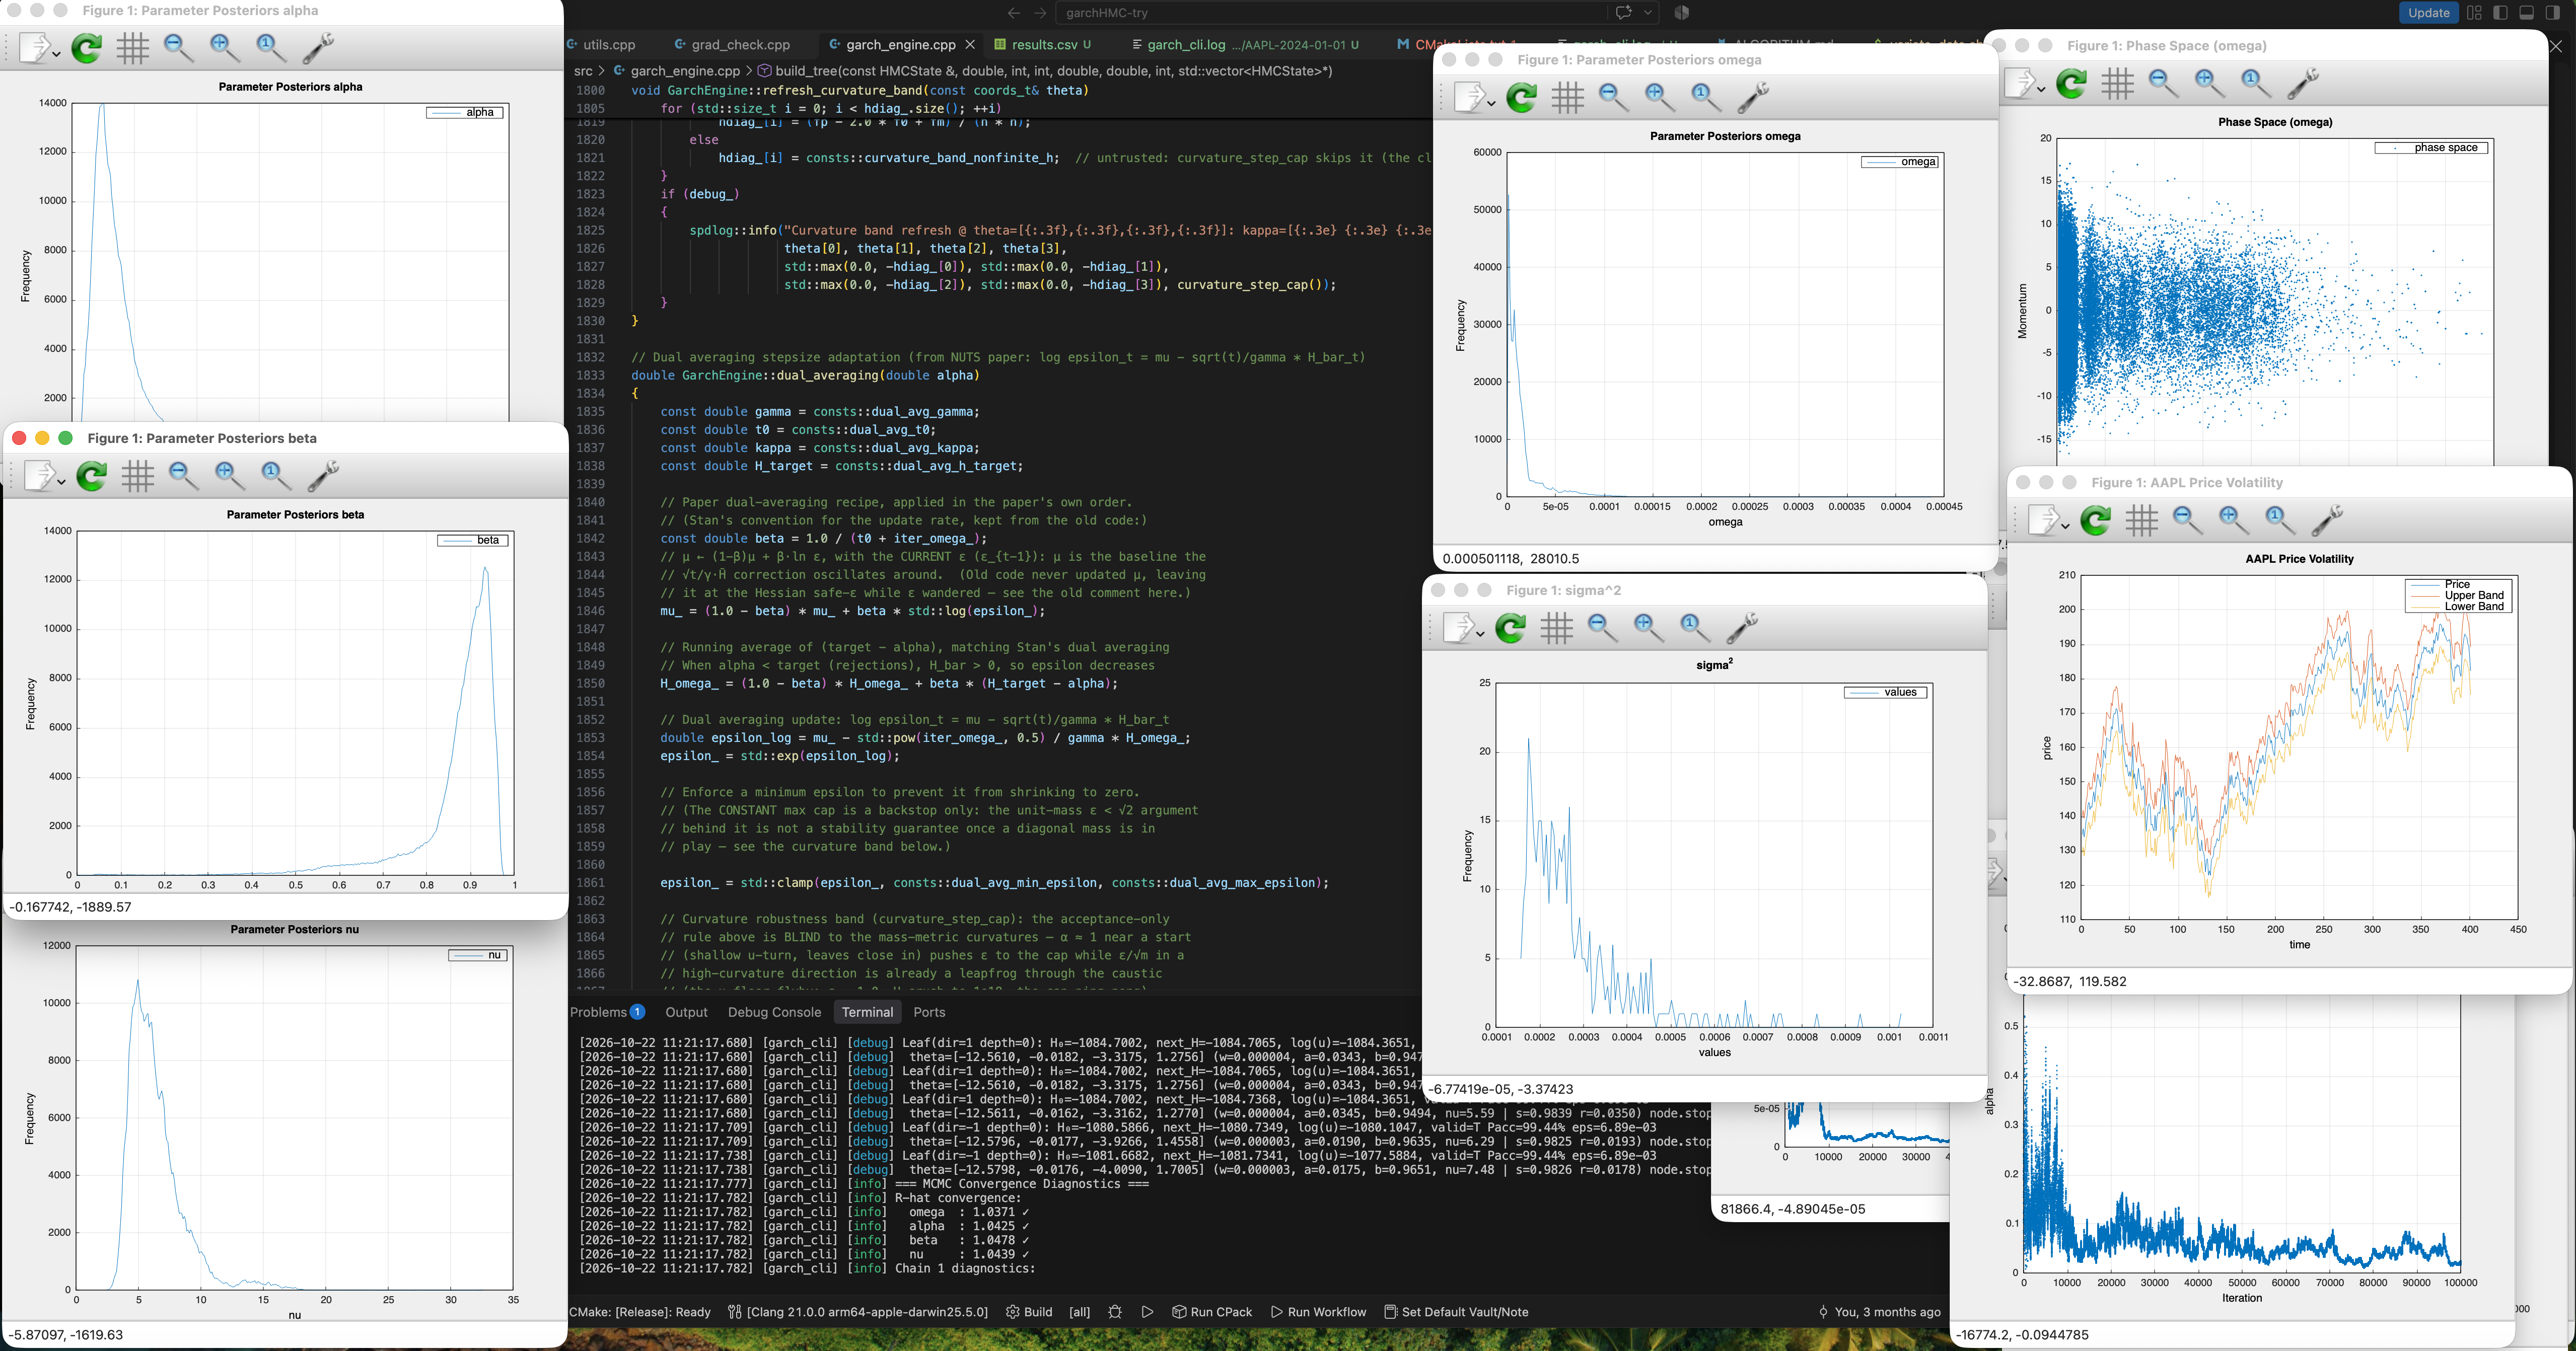Close the garch_engine.cpp editor tab

click(970, 44)
